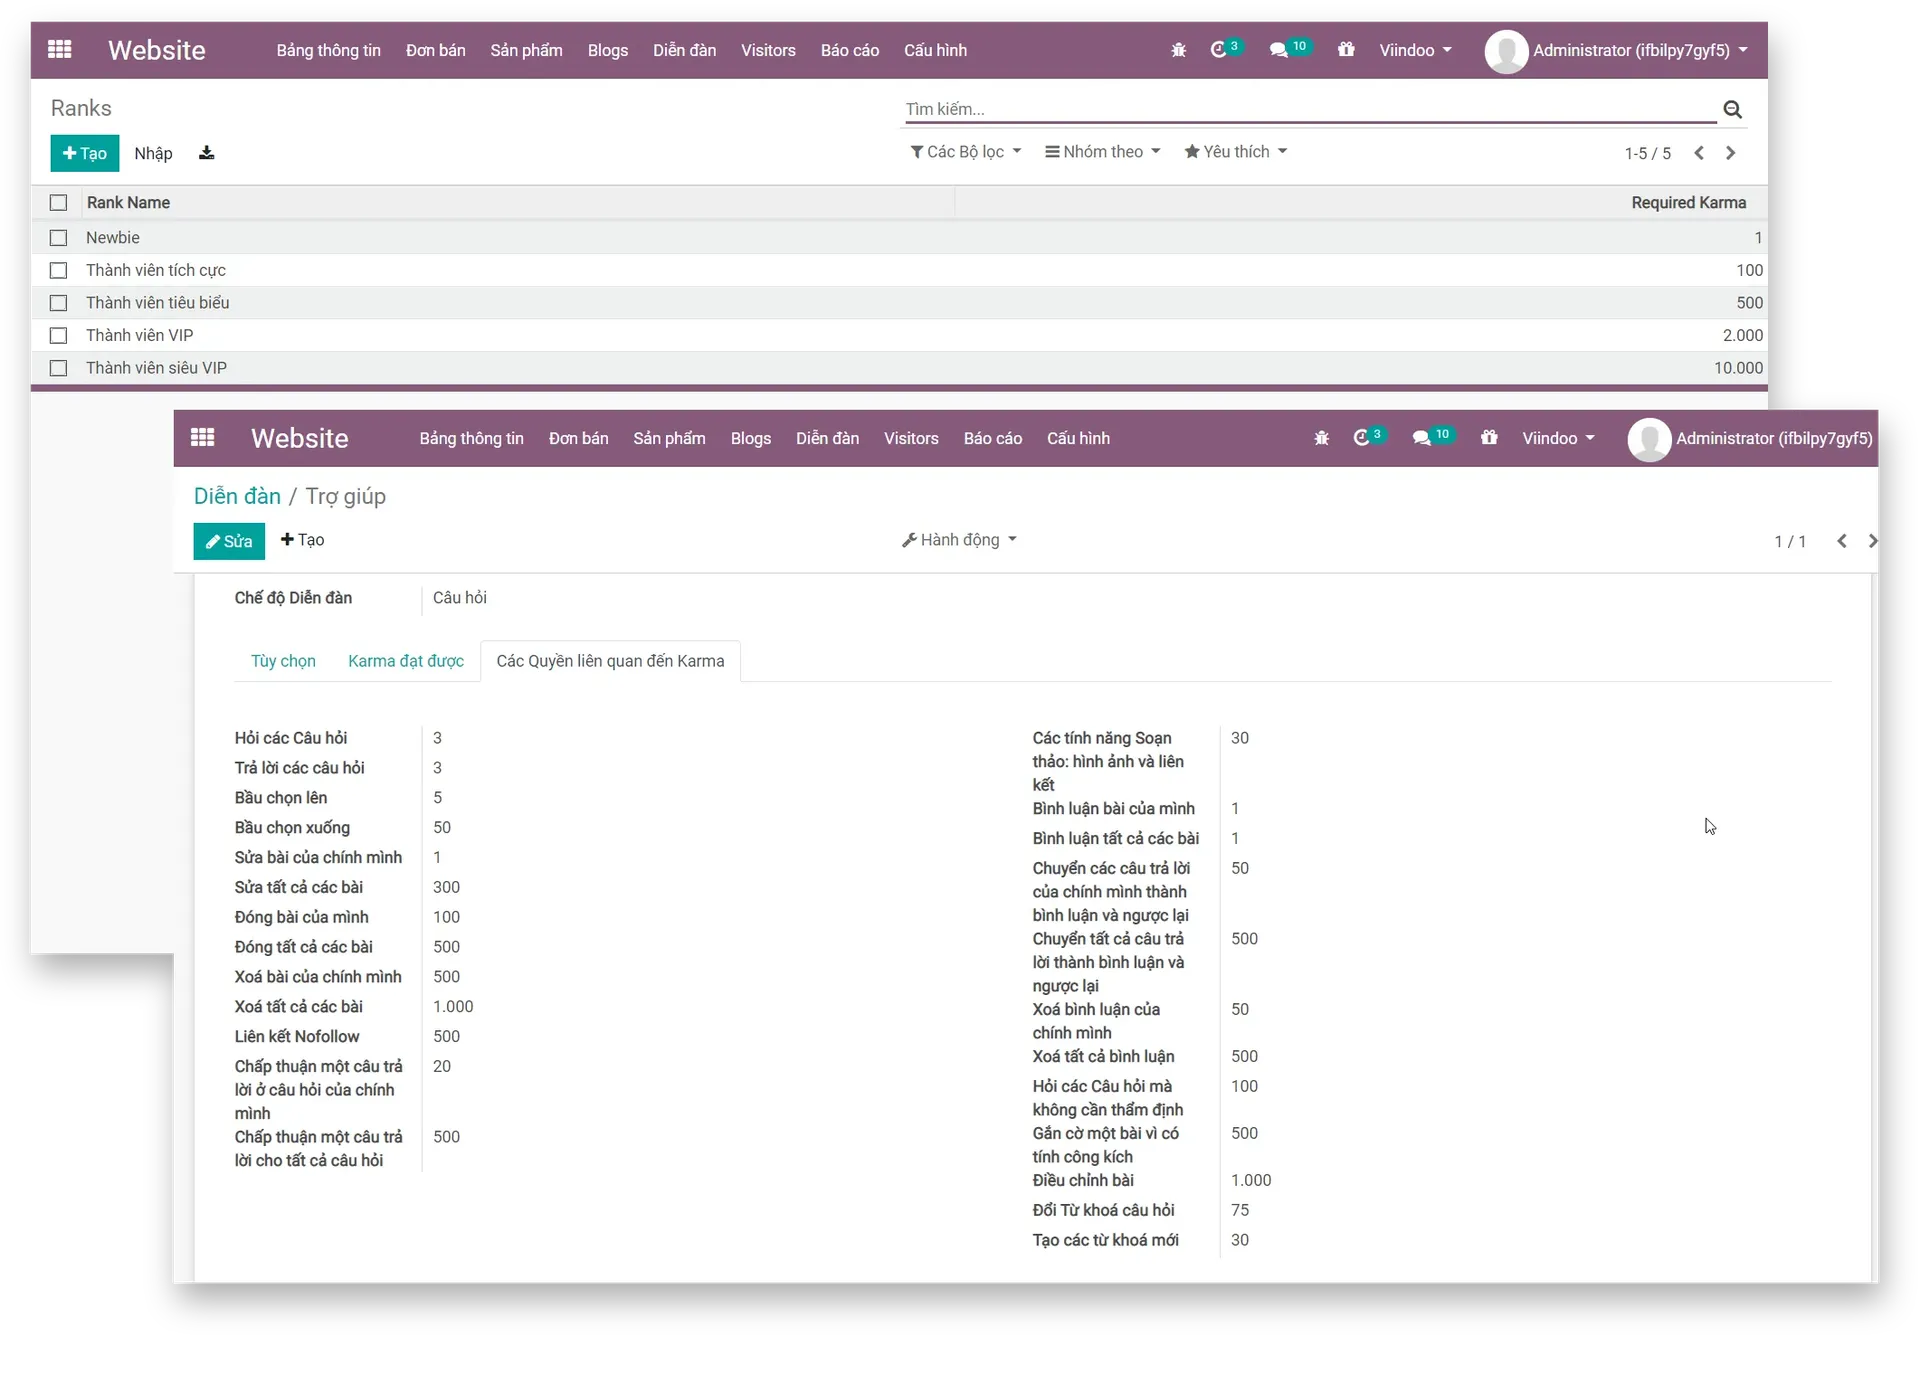
Task: Click Administrator avatar in Ranks window
Action: [x=1506, y=51]
